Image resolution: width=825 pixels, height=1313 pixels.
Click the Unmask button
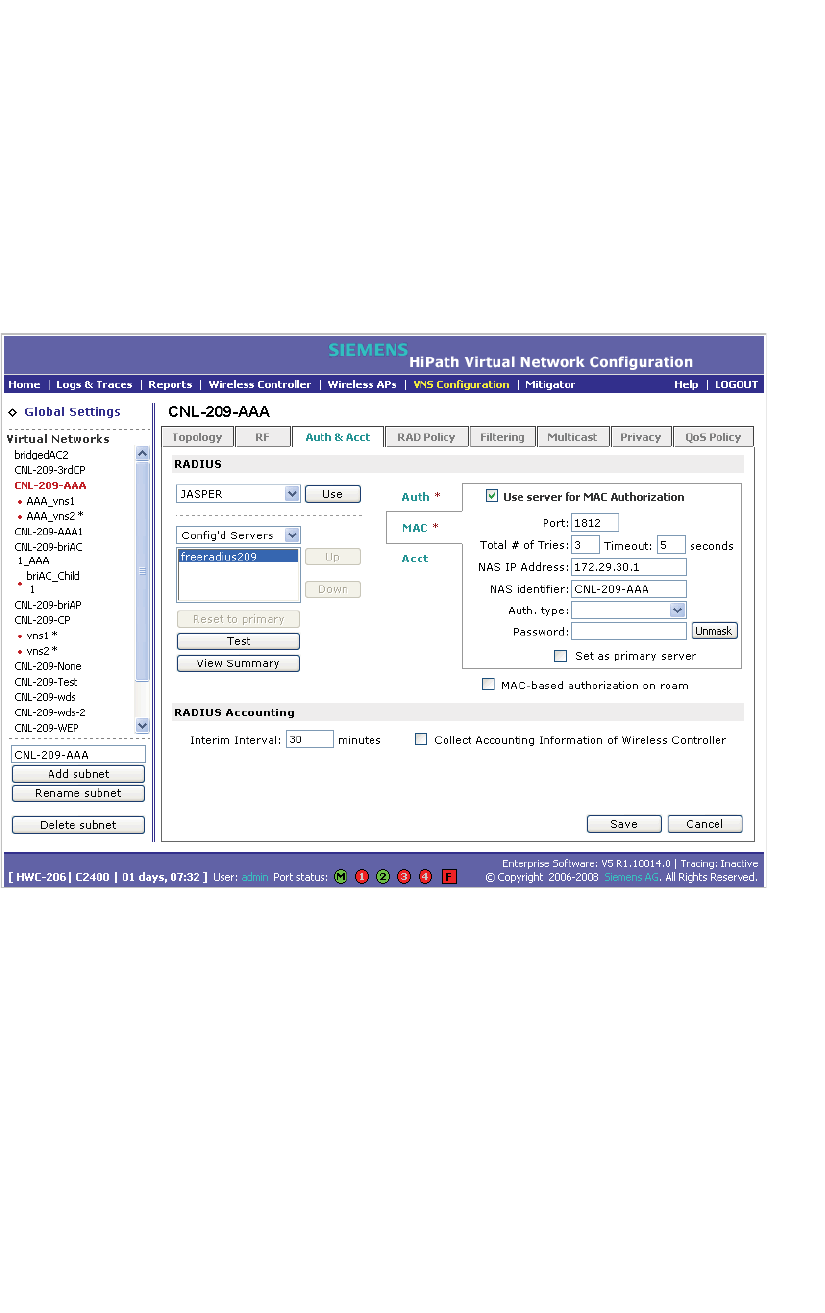pos(714,631)
